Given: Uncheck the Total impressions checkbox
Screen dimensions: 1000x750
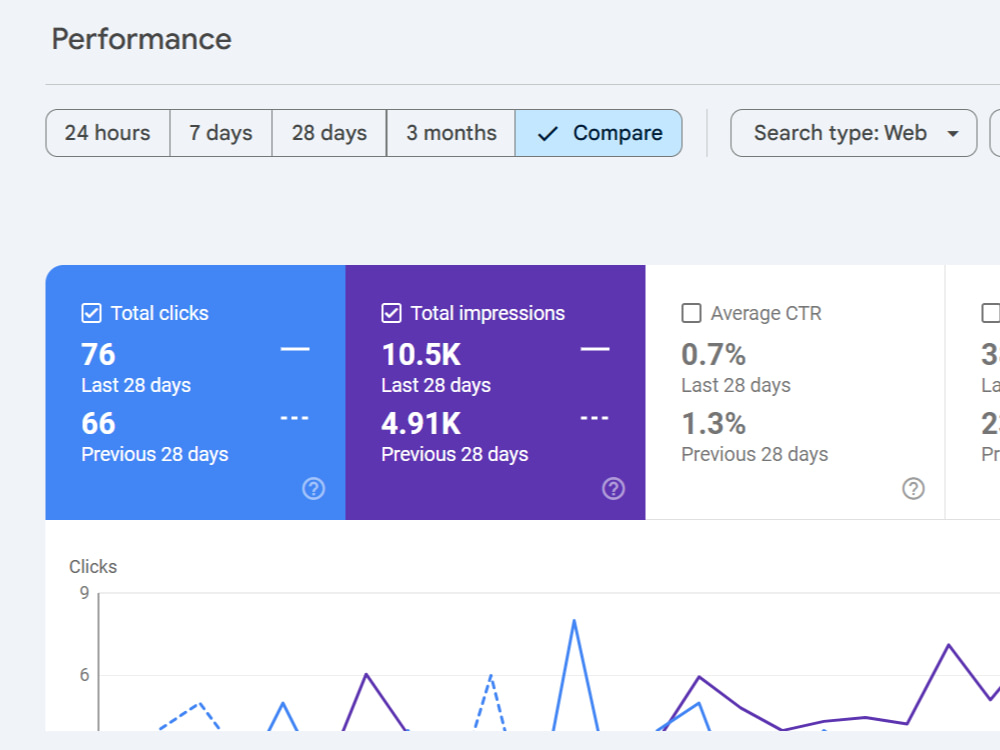Looking at the screenshot, I should (391, 313).
